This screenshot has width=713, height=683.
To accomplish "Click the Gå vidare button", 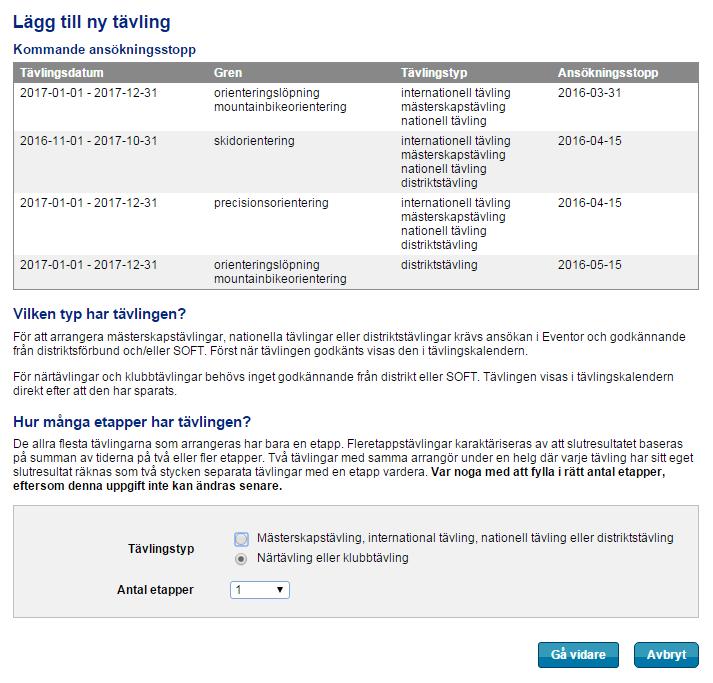I will (578, 654).
